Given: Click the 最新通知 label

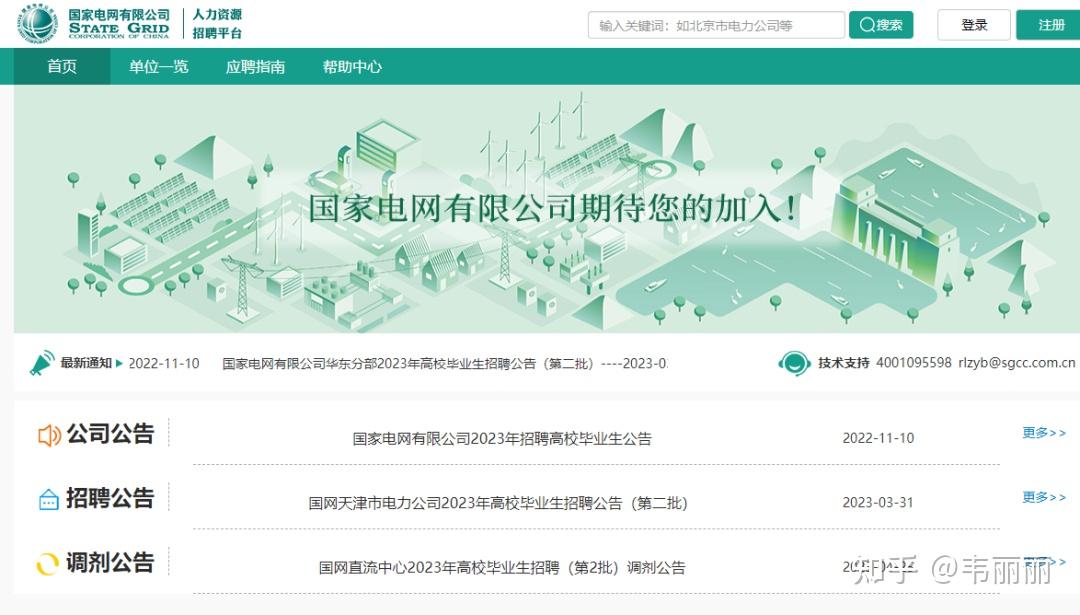Looking at the screenshot, I should pos(86,363).
